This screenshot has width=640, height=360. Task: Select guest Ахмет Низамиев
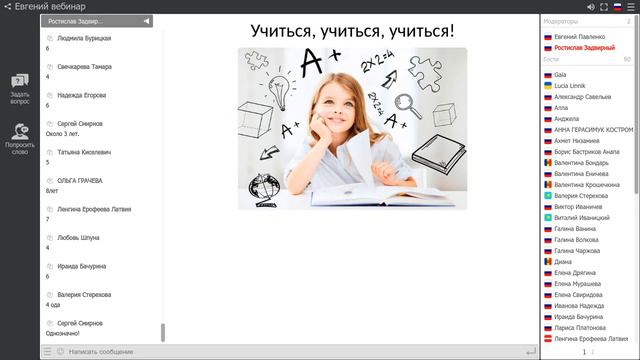coord(577,141)
